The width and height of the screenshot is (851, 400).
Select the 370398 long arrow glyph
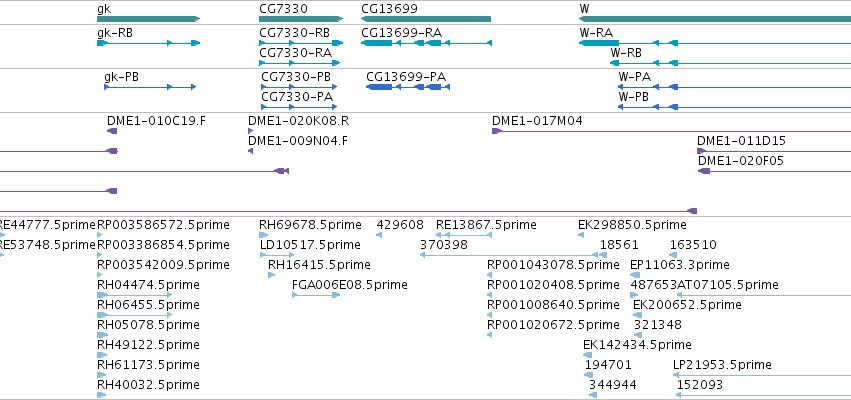509,255
